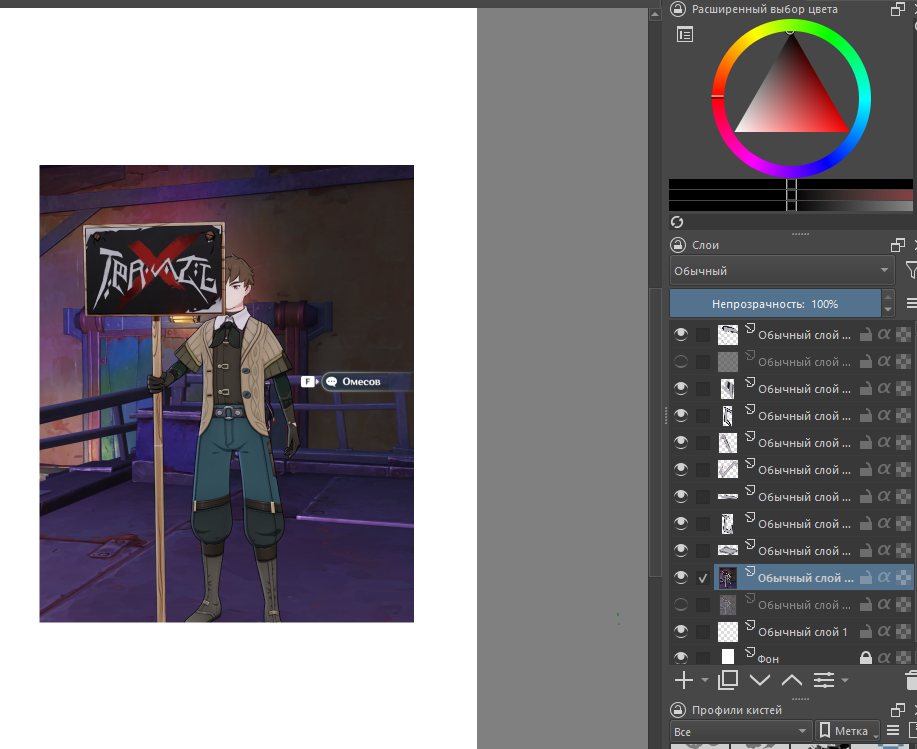Hide the highlighted selected layer
This screenshot has height=749, width=917.
point(681,578)
